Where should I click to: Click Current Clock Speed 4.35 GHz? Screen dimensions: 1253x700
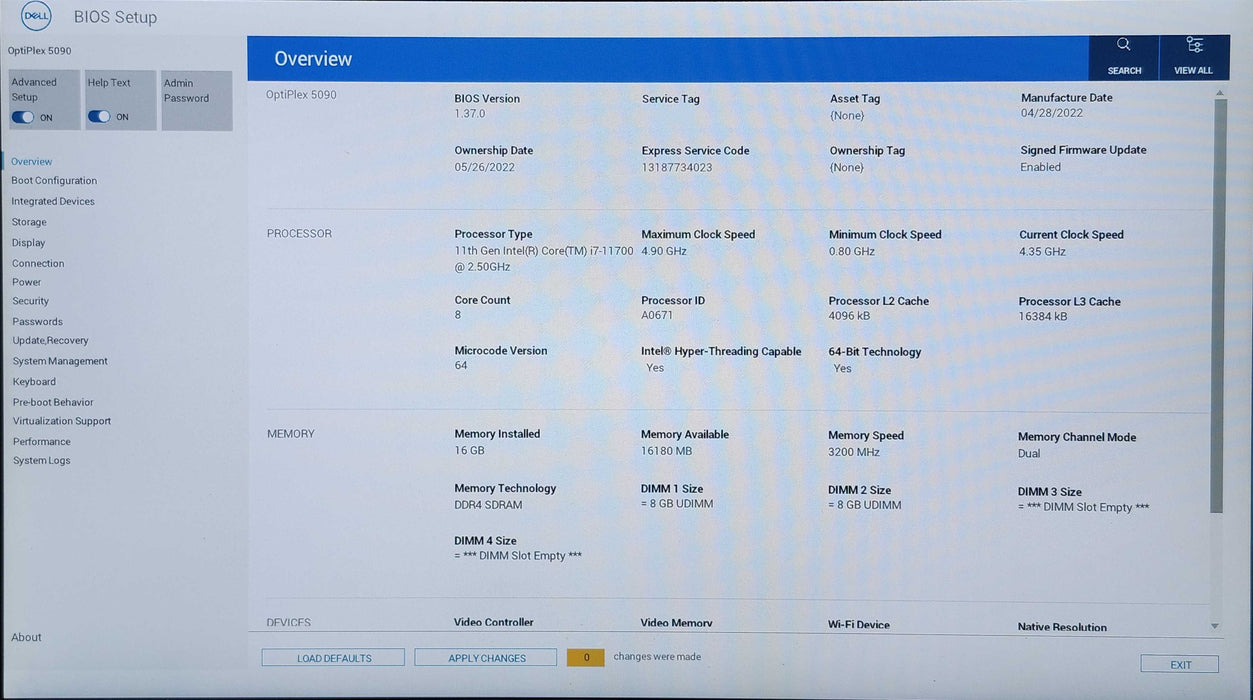[1042, 251]
